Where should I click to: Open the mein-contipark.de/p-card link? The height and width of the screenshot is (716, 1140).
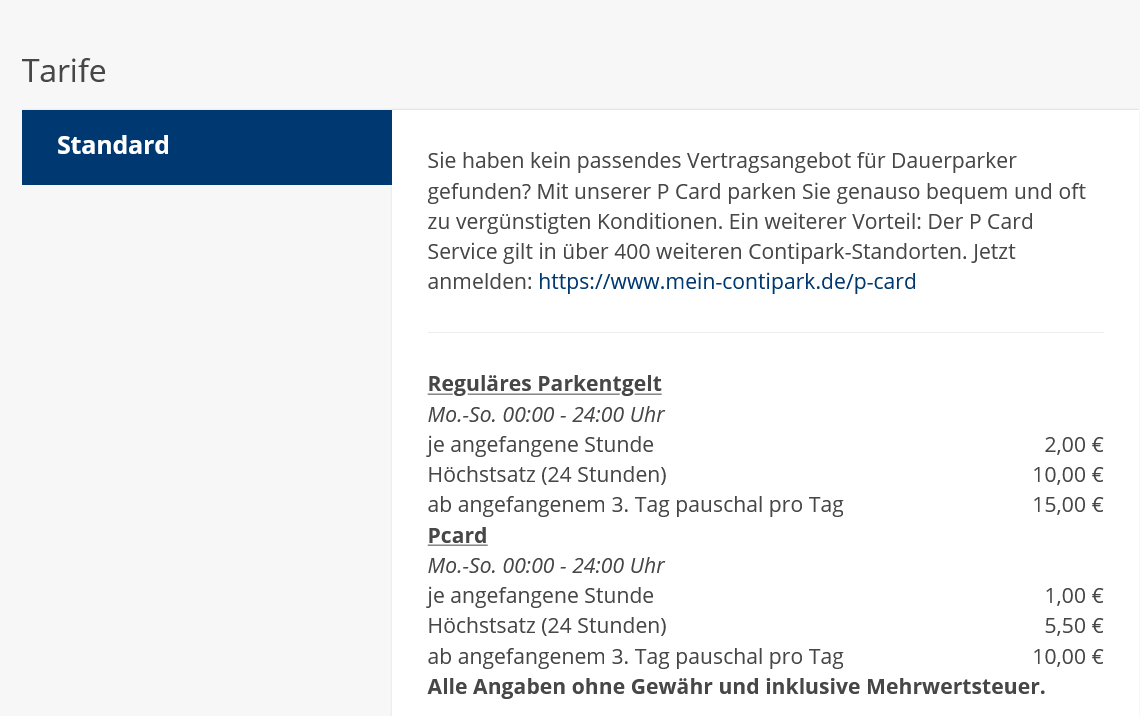pyautogui.click(x=727, y=282)
